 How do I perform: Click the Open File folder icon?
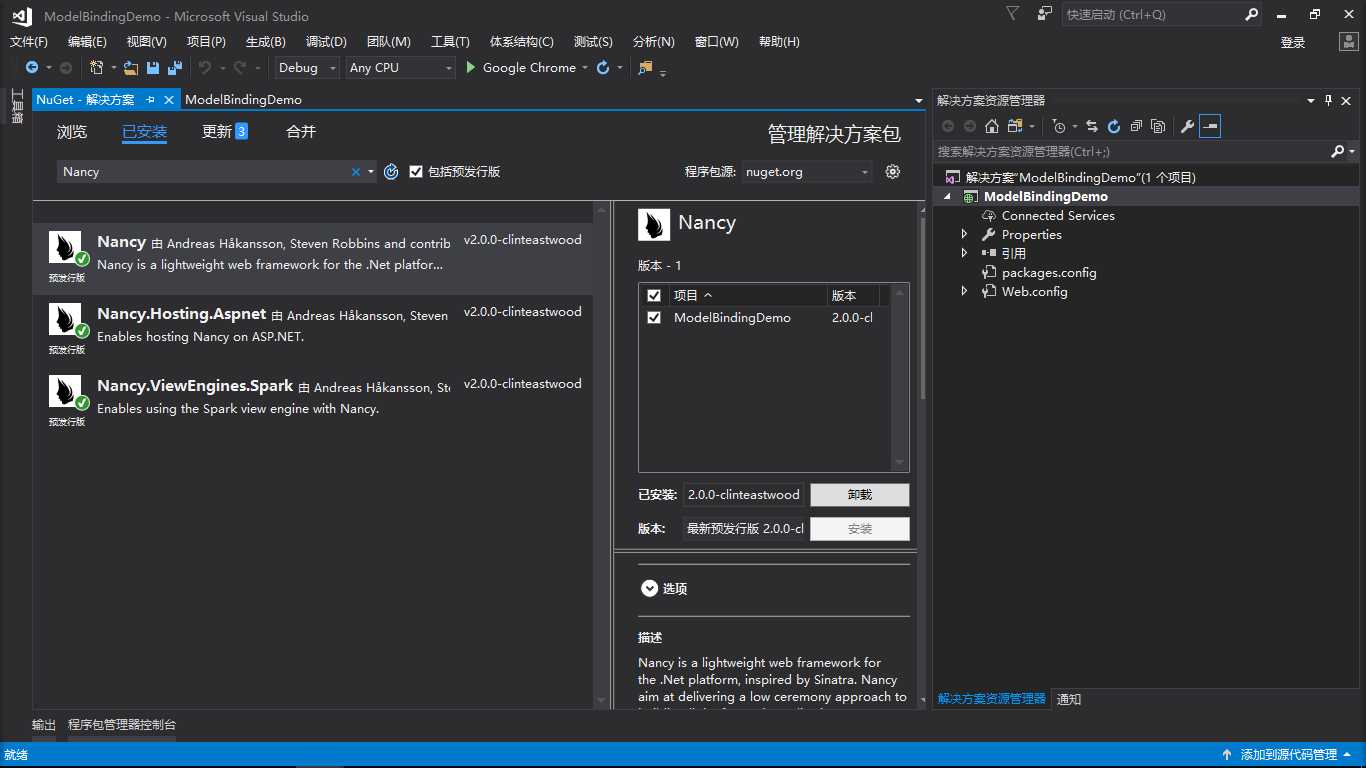point(131,68)
